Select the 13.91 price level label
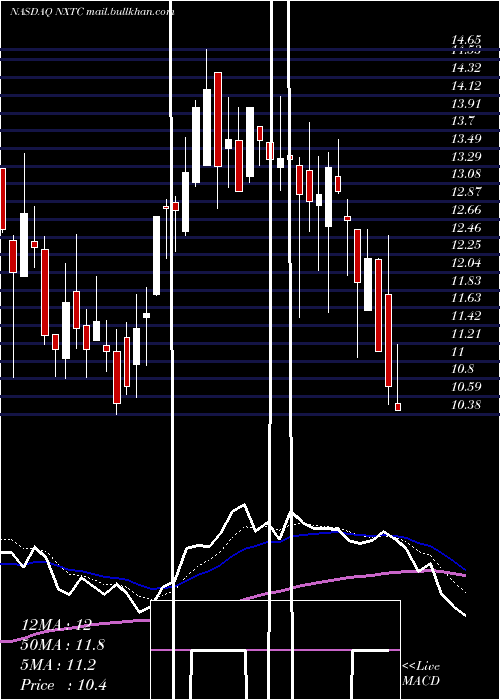Image resolution: width=500 pixels, height=700 pixels. click(466, 104)
